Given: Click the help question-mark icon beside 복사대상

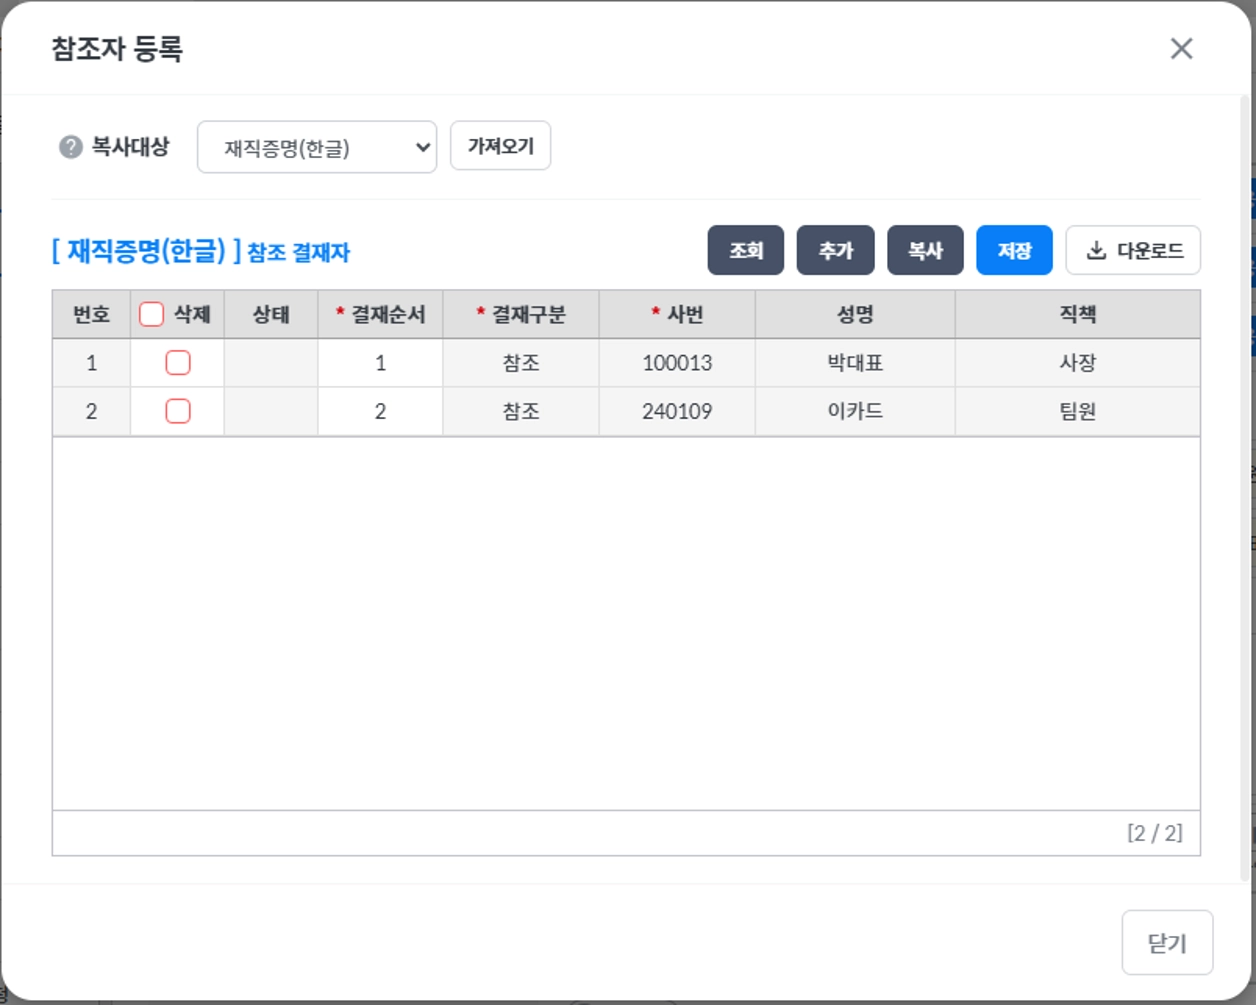Looking at the screenshot, I should click(70, 147).
